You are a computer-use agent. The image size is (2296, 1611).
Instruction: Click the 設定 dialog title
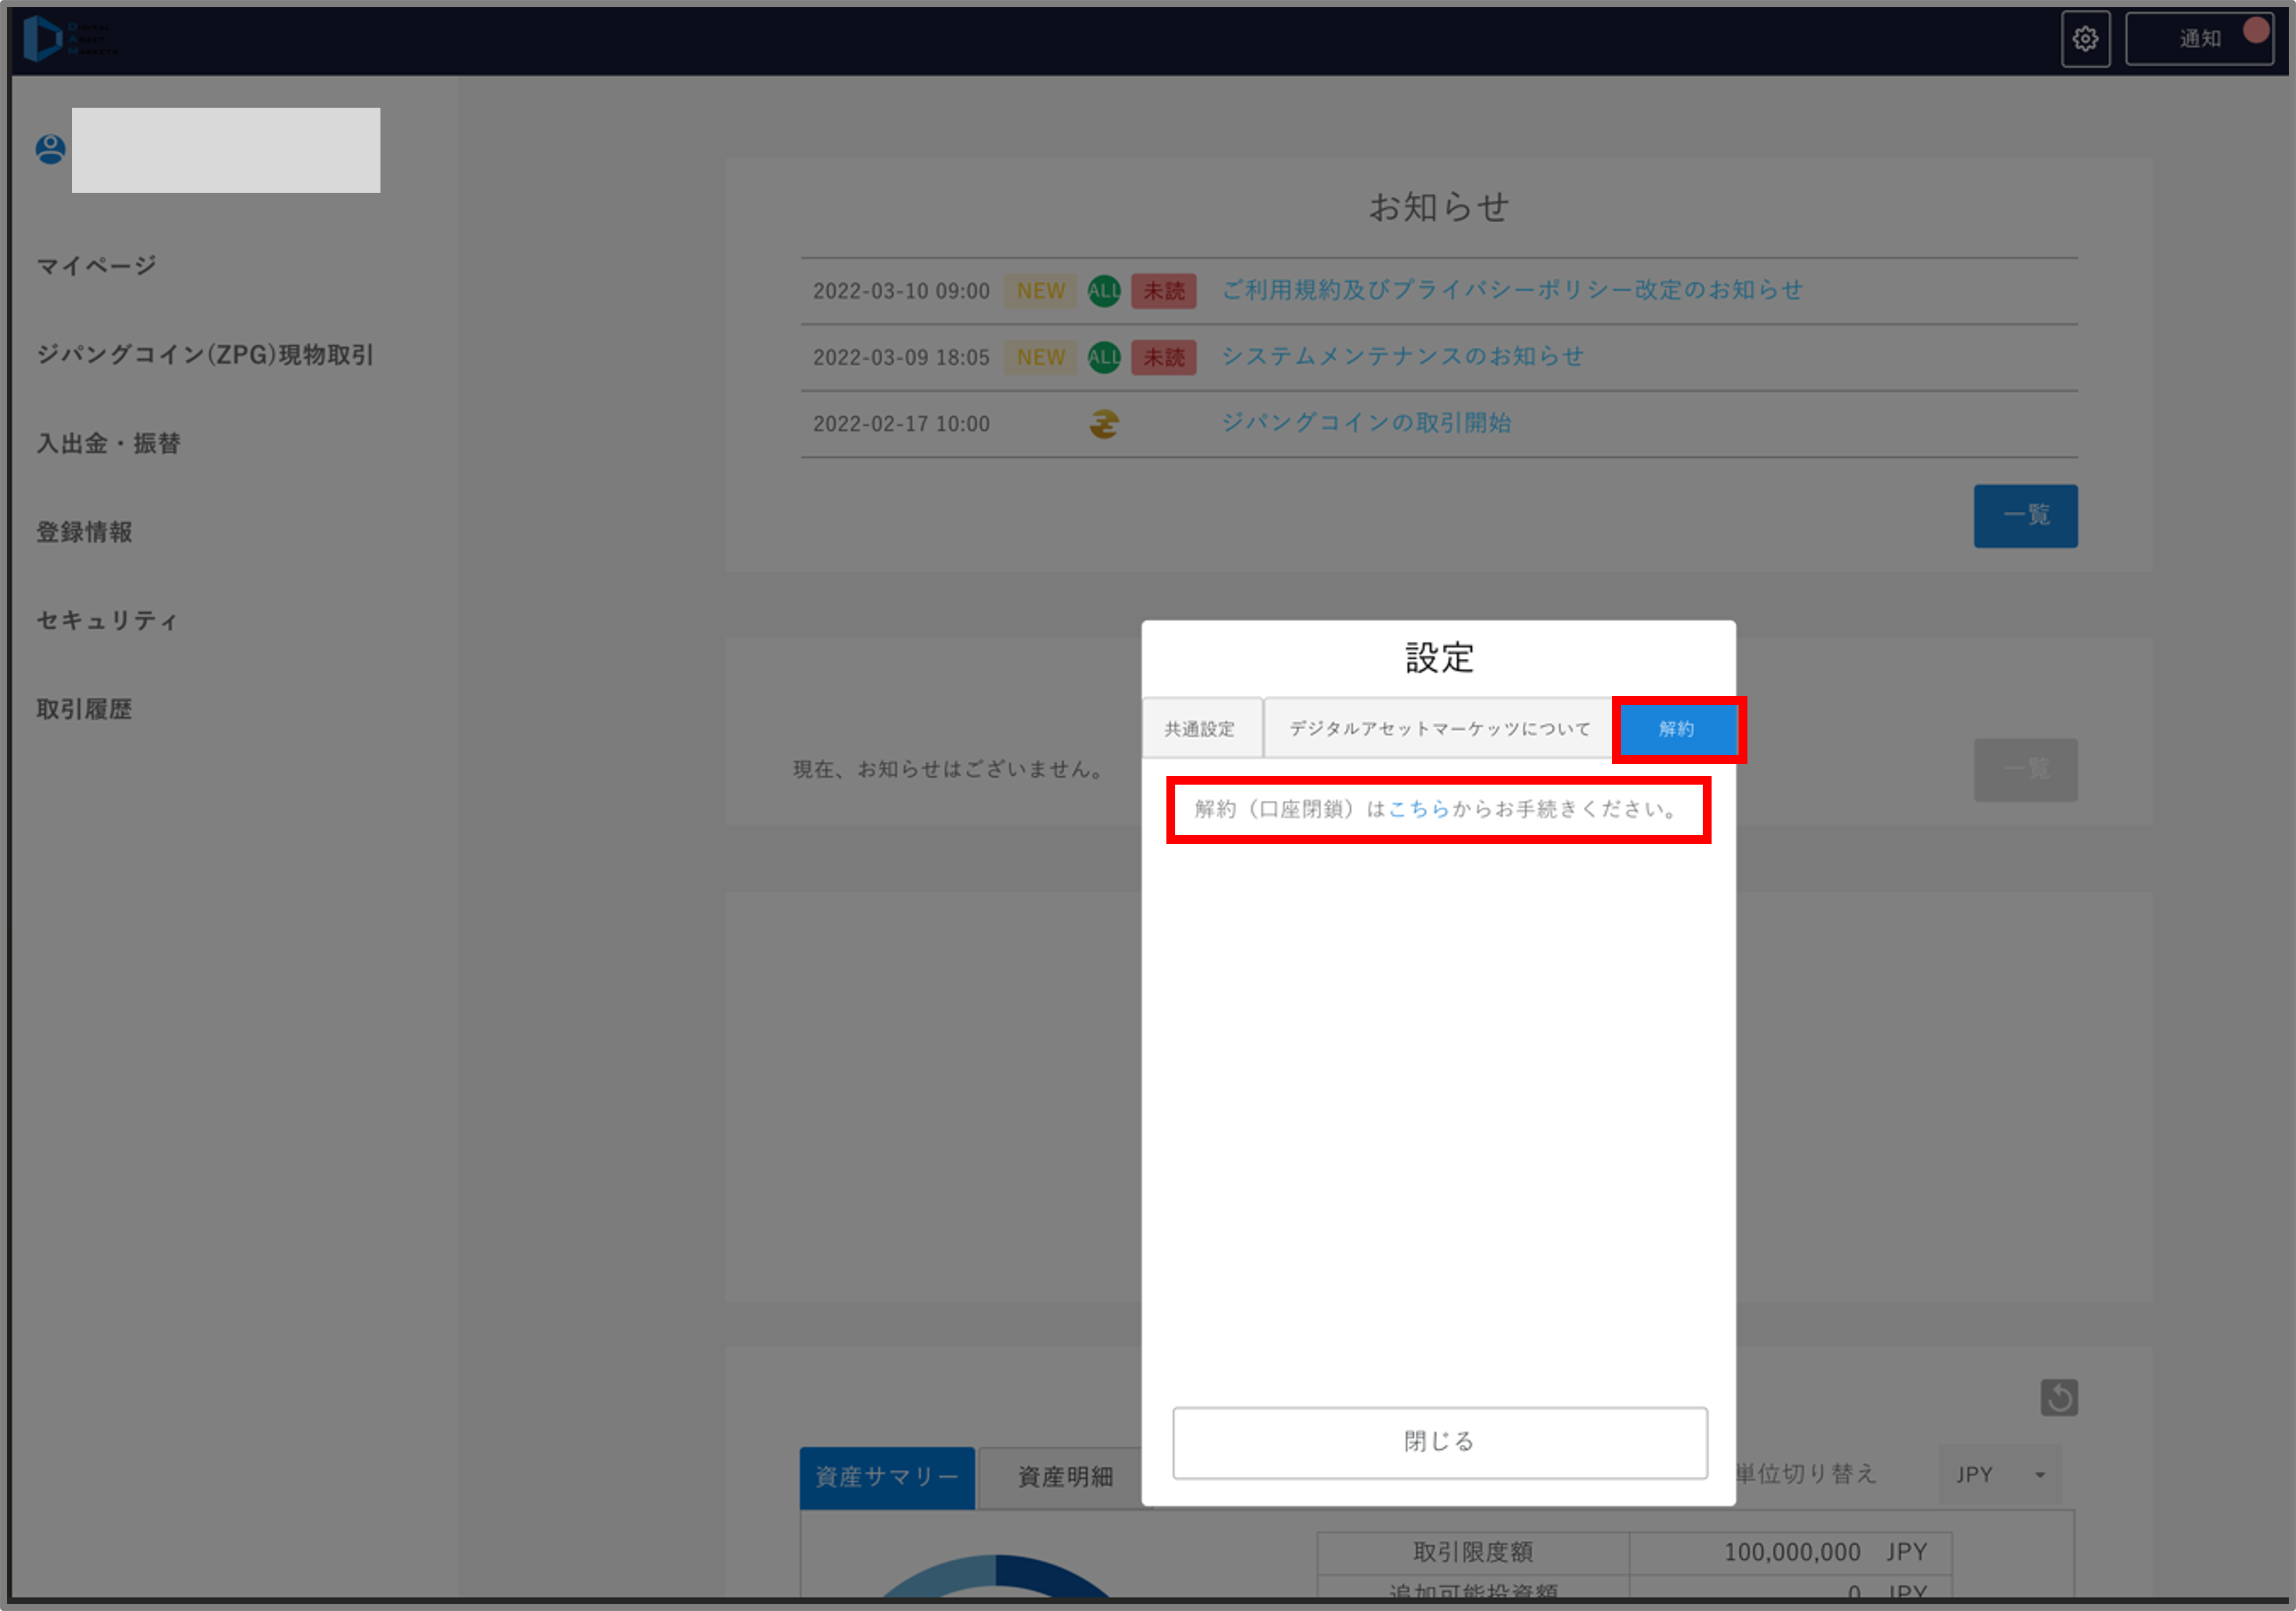point(1439,657)
